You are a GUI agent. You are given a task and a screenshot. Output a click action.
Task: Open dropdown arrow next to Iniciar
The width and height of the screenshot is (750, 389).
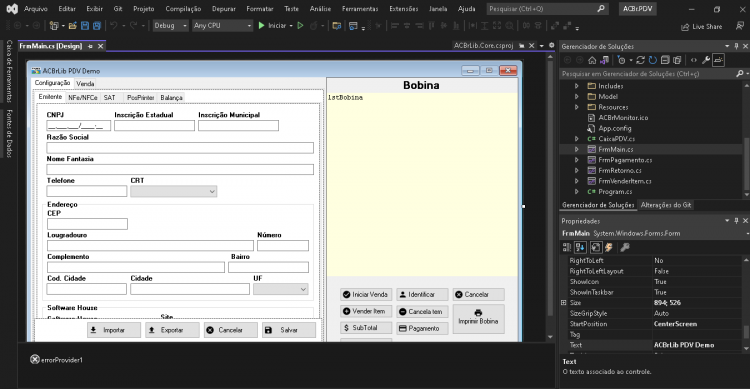coord(291,26)
